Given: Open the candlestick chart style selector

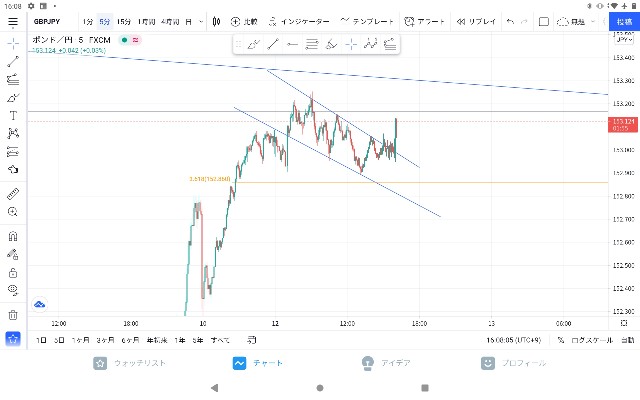Looking at the screenshot, I should pyautogui.click(x=216, y=22).
